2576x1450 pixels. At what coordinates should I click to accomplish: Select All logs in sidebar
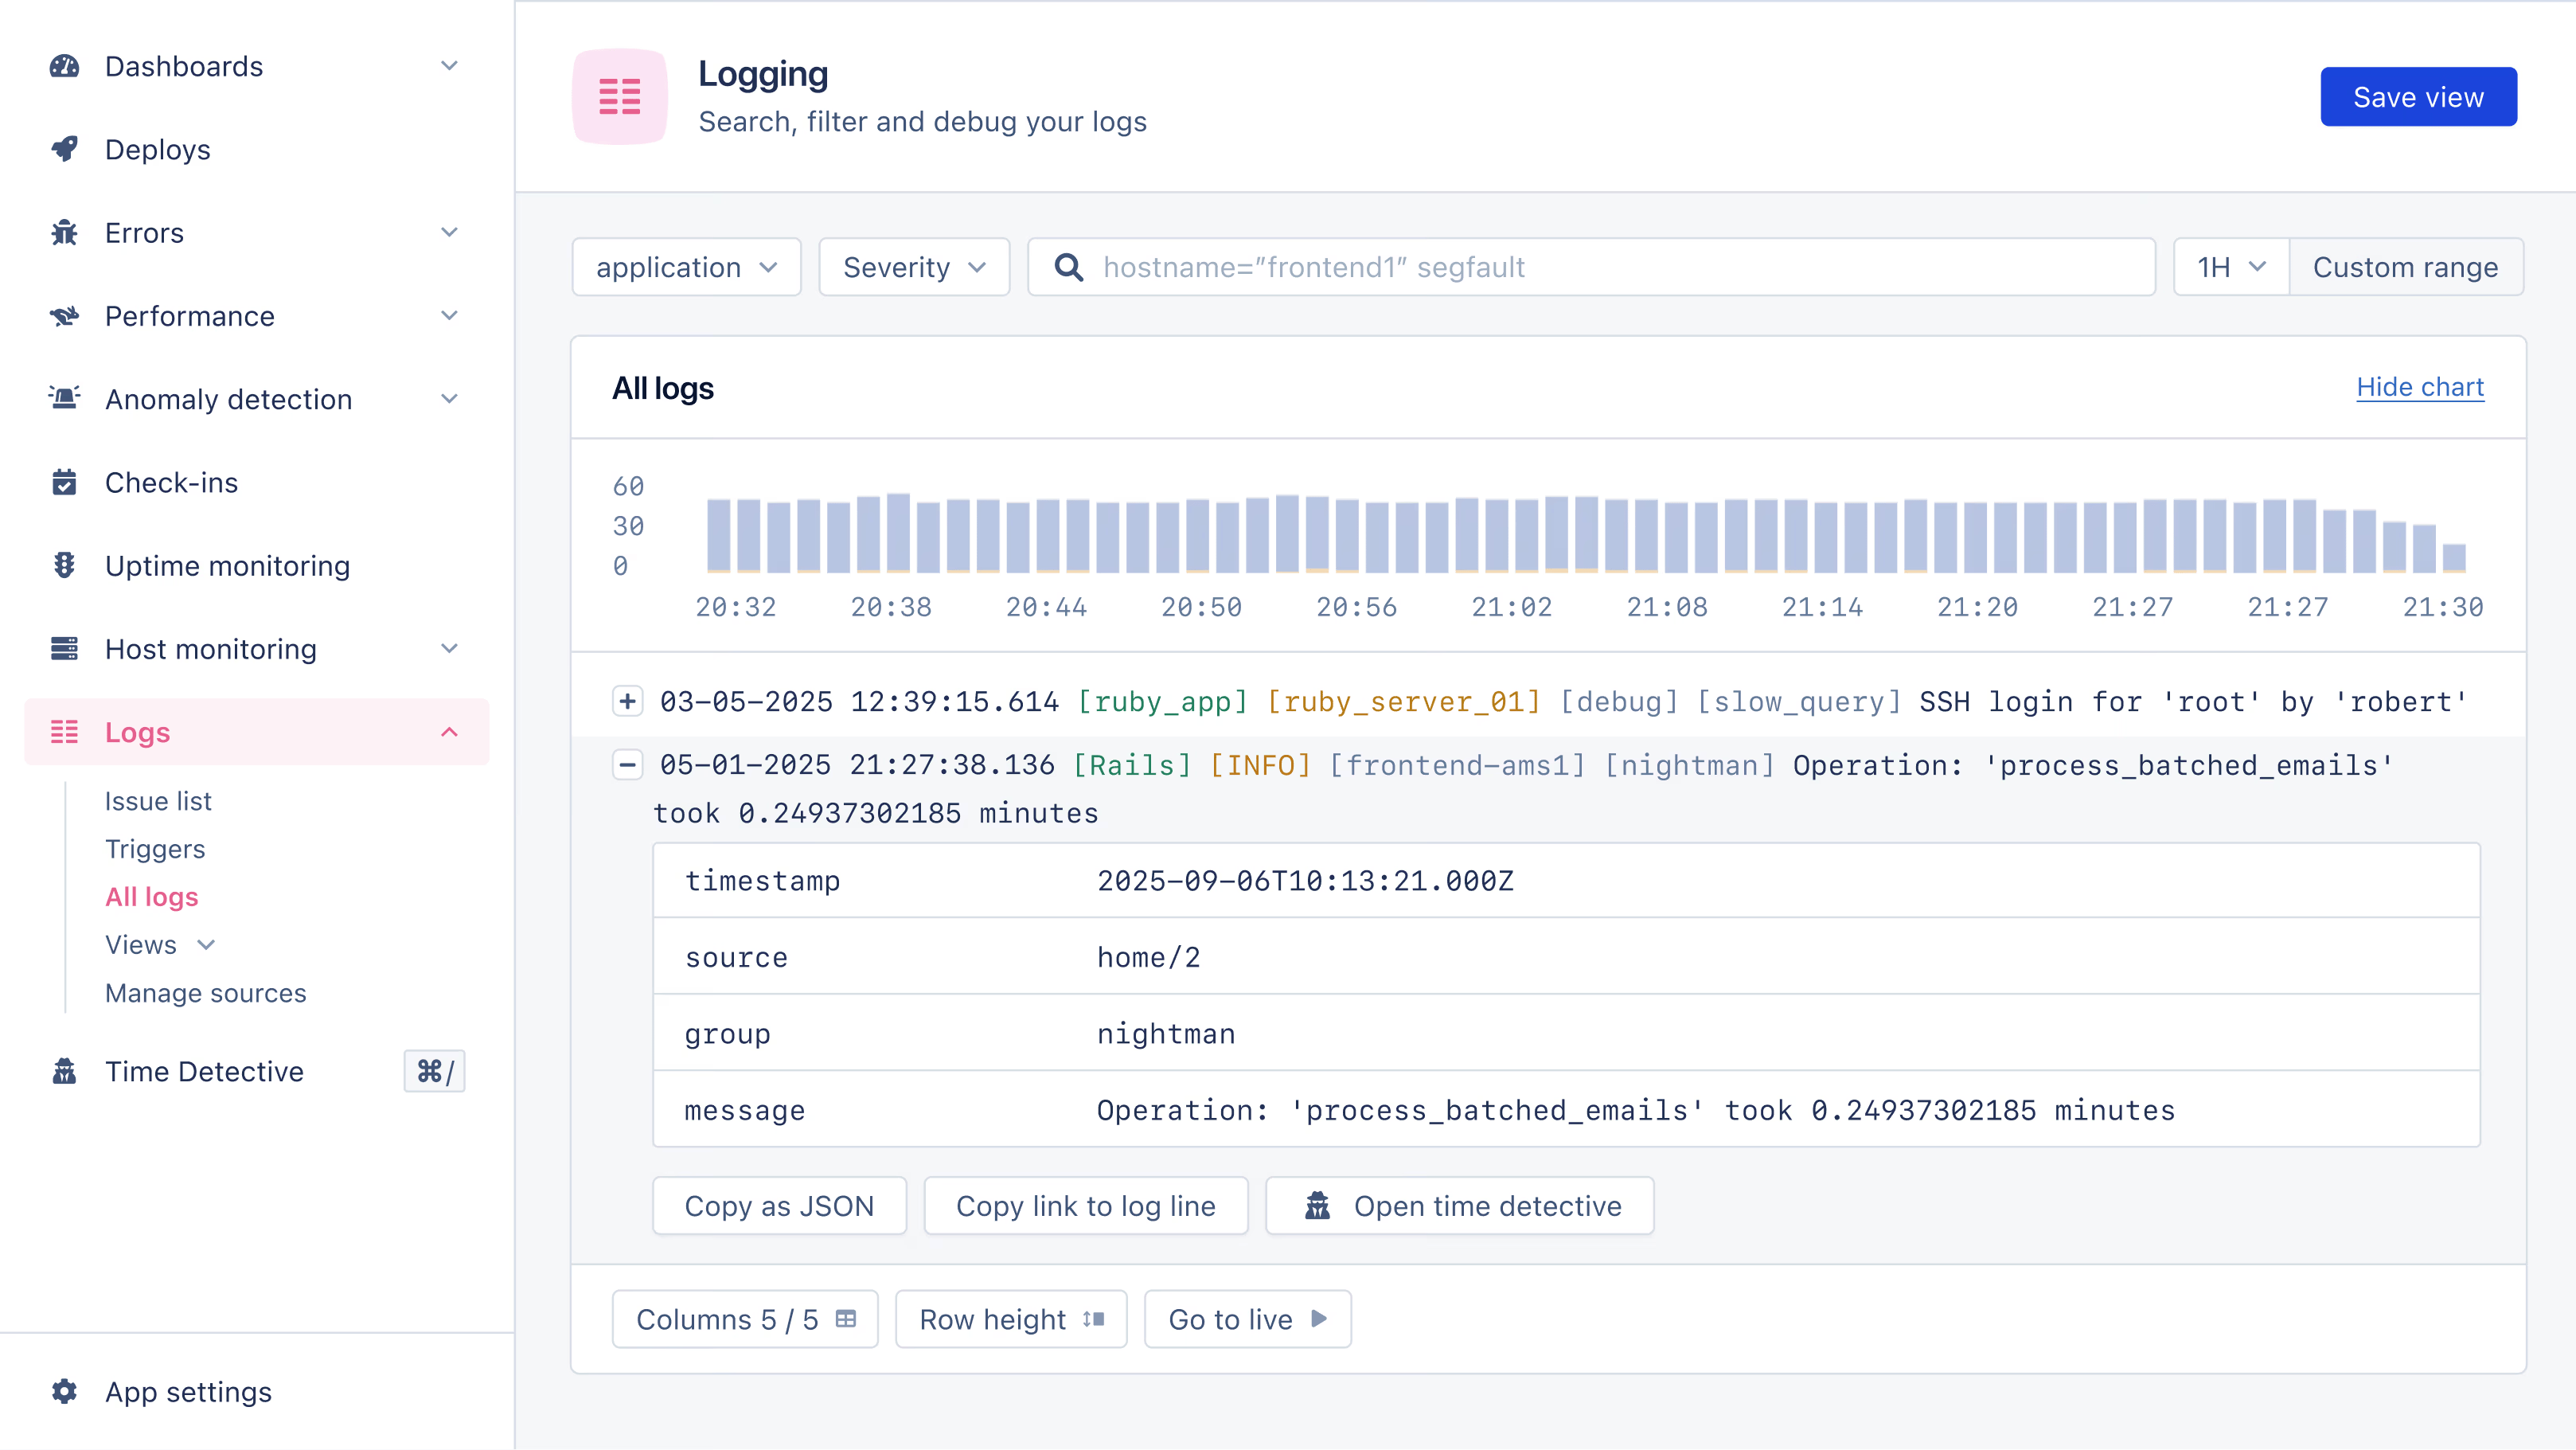click(152, 897)
